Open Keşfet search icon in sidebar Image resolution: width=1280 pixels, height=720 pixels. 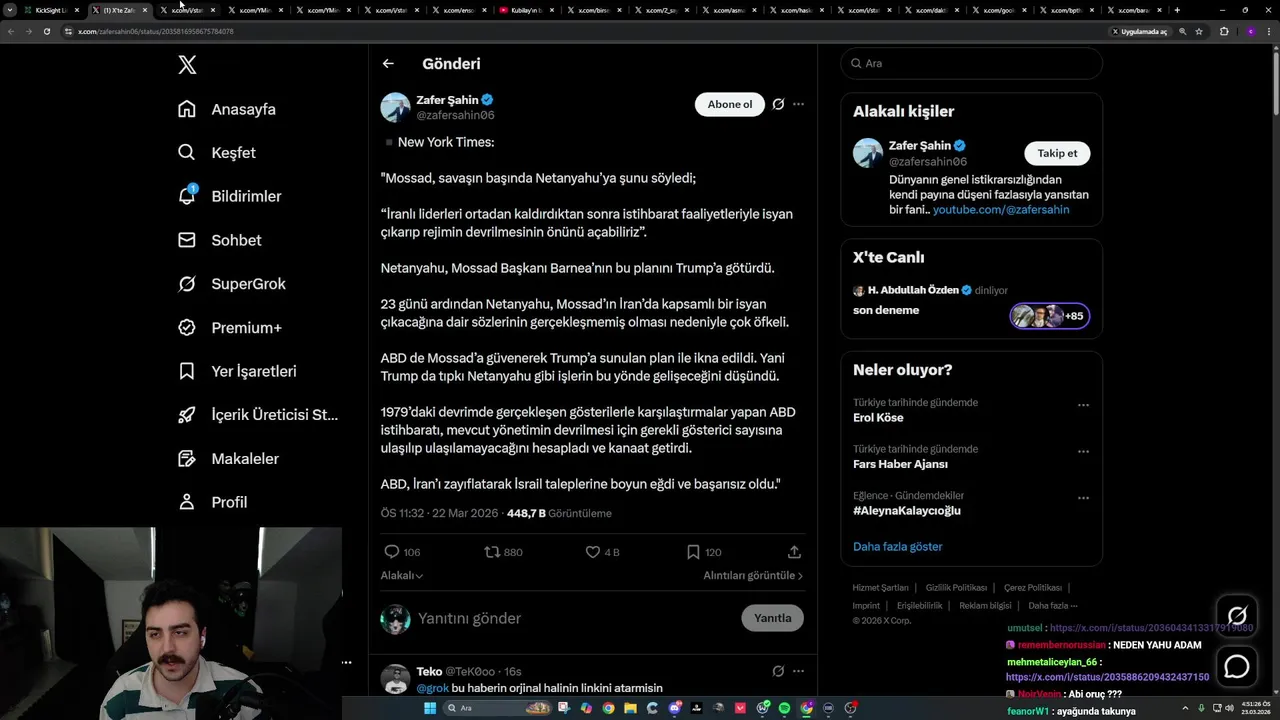pos(187,153)
